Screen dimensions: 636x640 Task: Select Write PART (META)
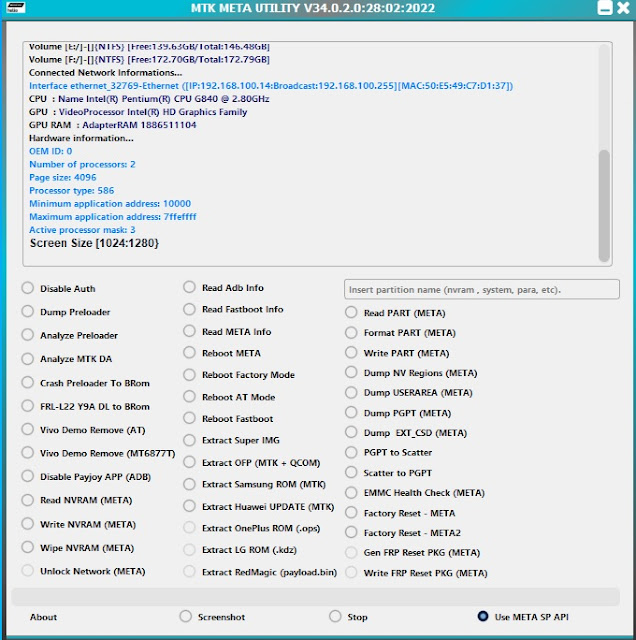tap(351, 353)
